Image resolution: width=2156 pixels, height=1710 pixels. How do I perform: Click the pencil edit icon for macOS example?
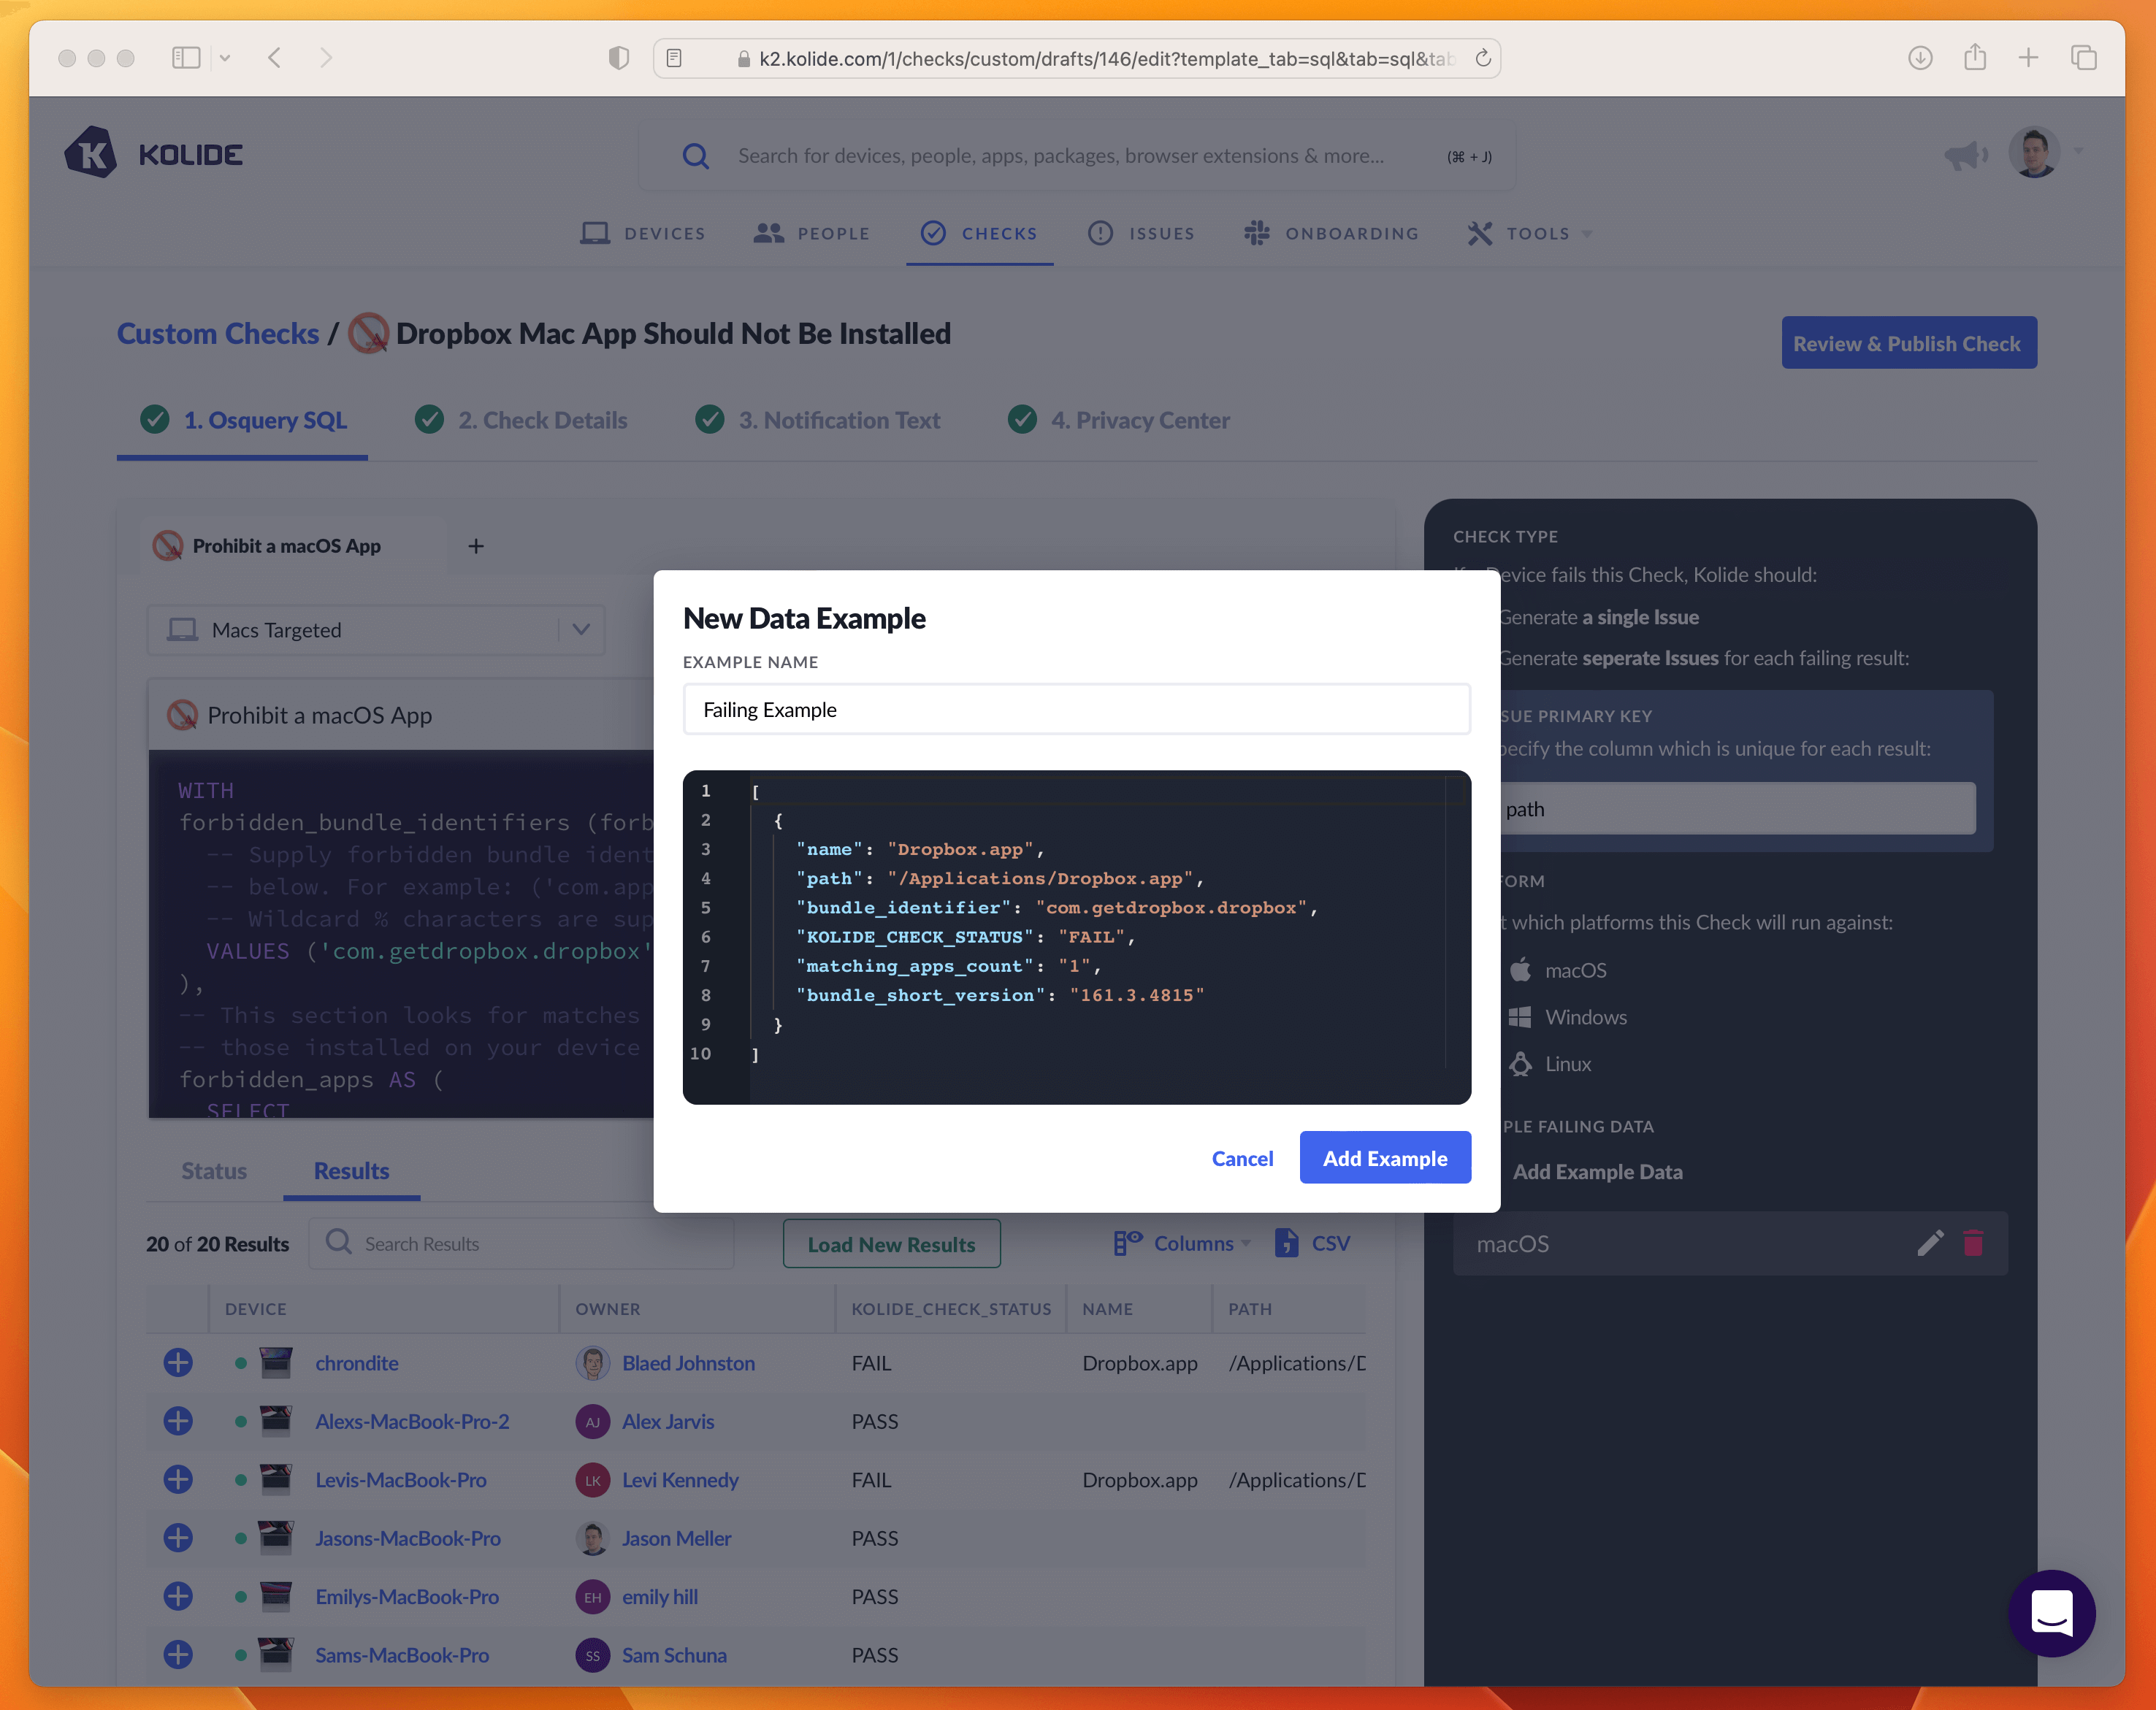pyautogui.click(x=1930, y=1243)
